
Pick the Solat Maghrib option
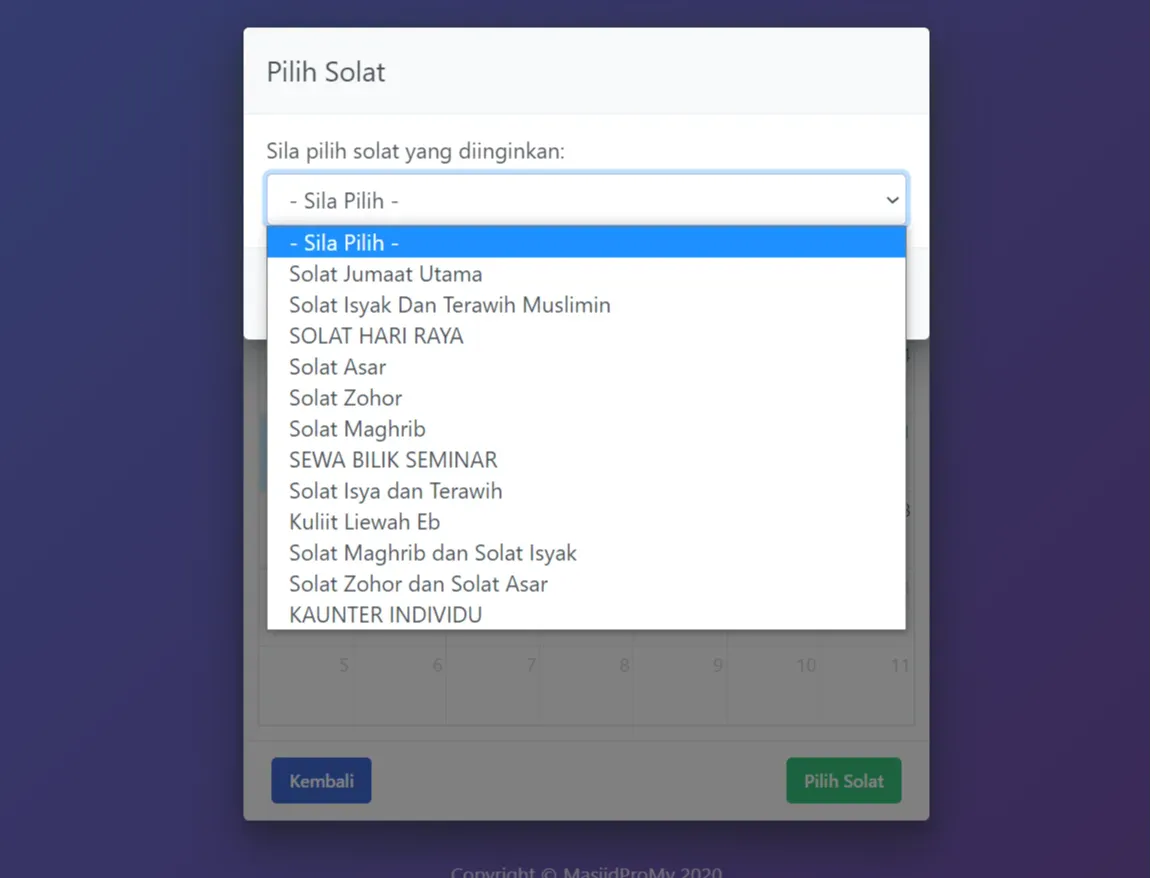[357, 429]
